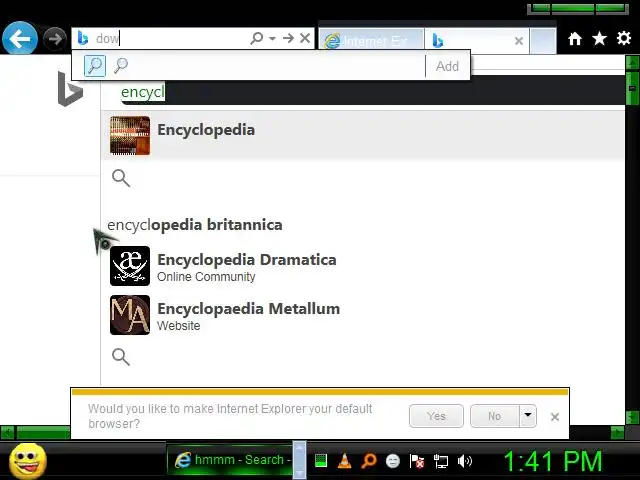Click the horizontal scrollbar right arrow

coord(617,432)
